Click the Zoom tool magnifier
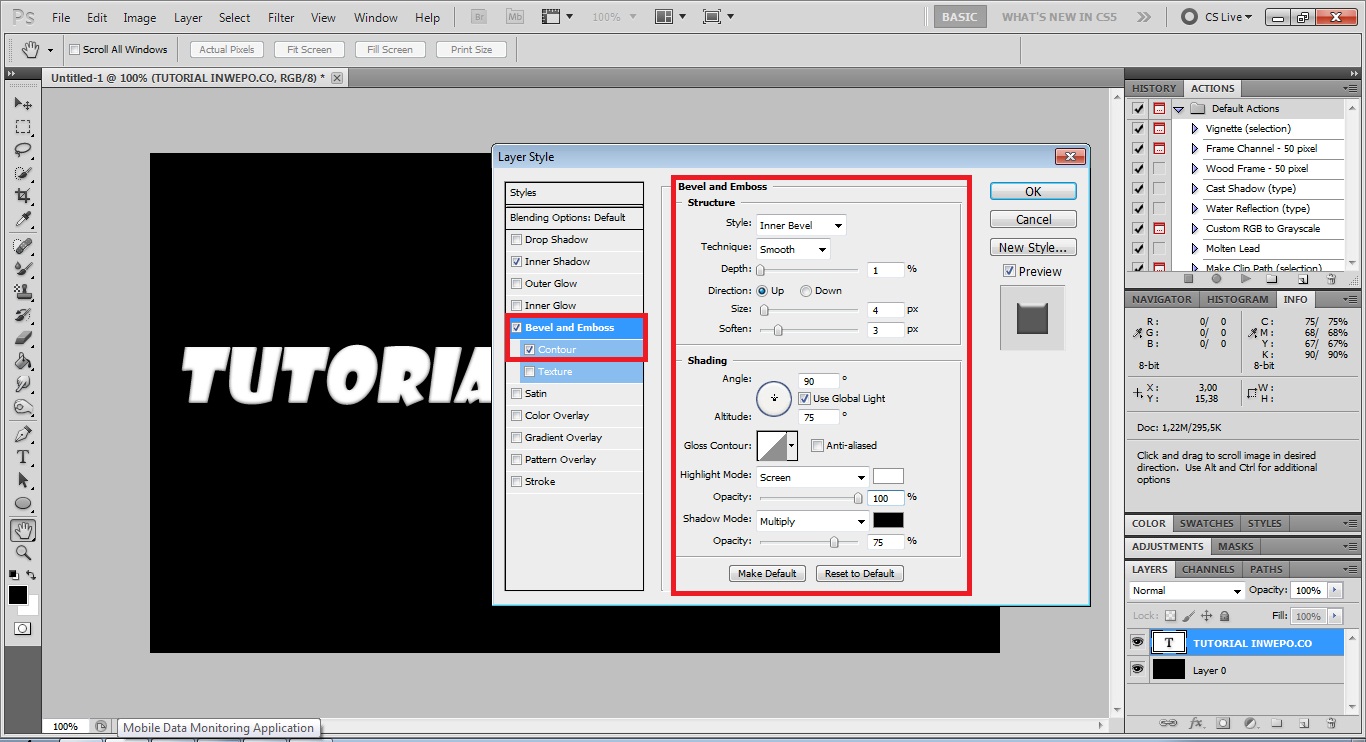 22,553
